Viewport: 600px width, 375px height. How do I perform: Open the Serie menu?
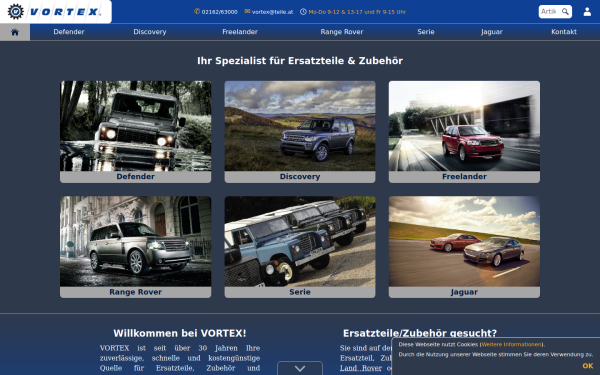[x=426, y=32]
